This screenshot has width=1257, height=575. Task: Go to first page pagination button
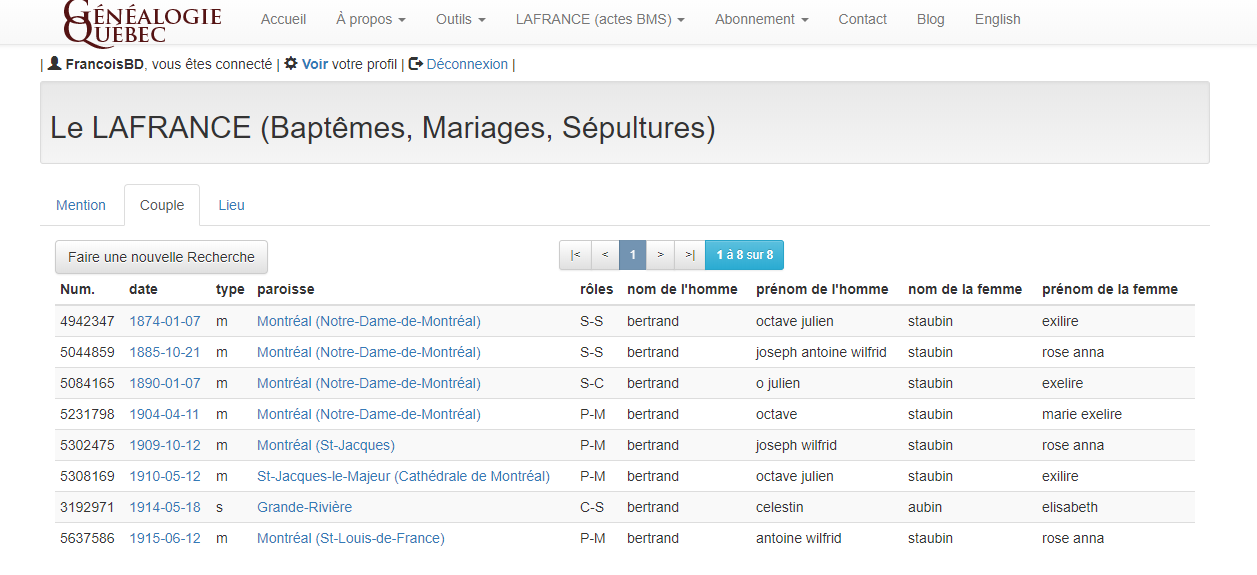575,255
